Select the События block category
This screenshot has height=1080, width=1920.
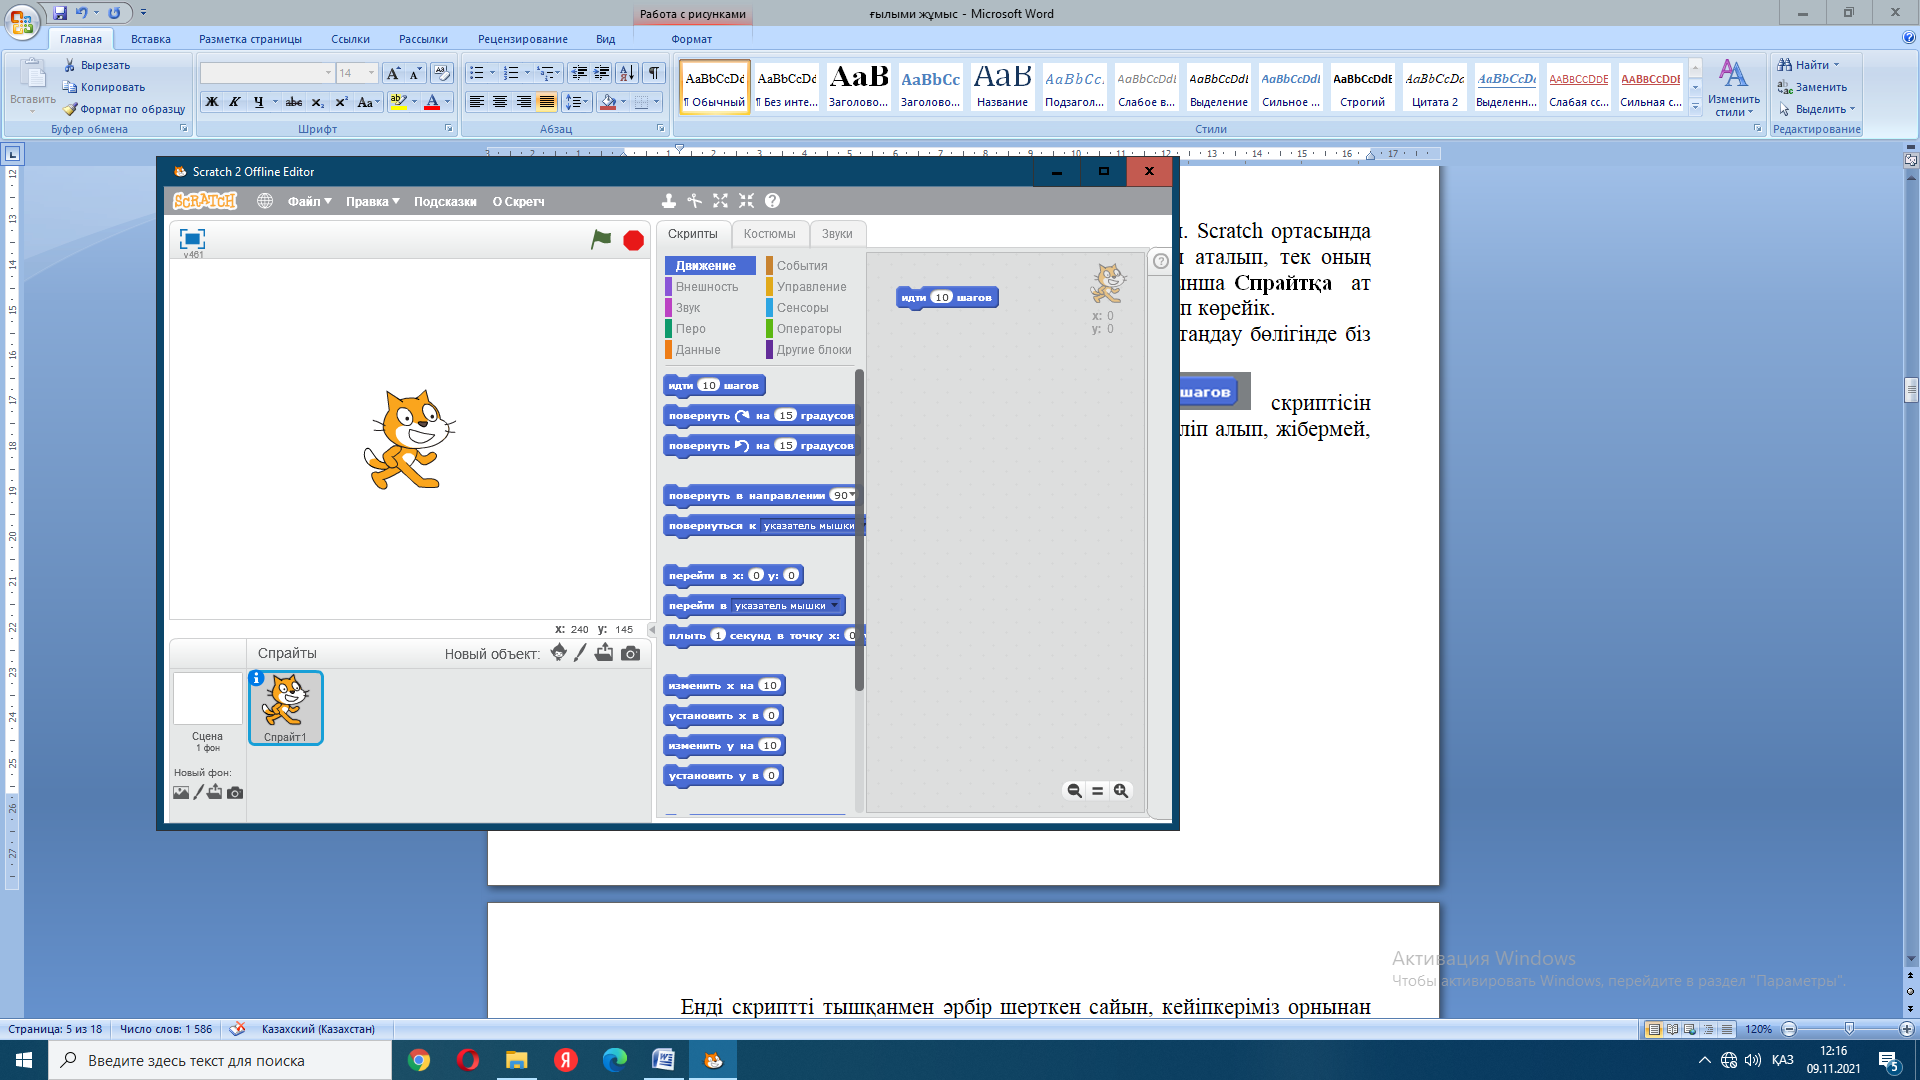801,266
